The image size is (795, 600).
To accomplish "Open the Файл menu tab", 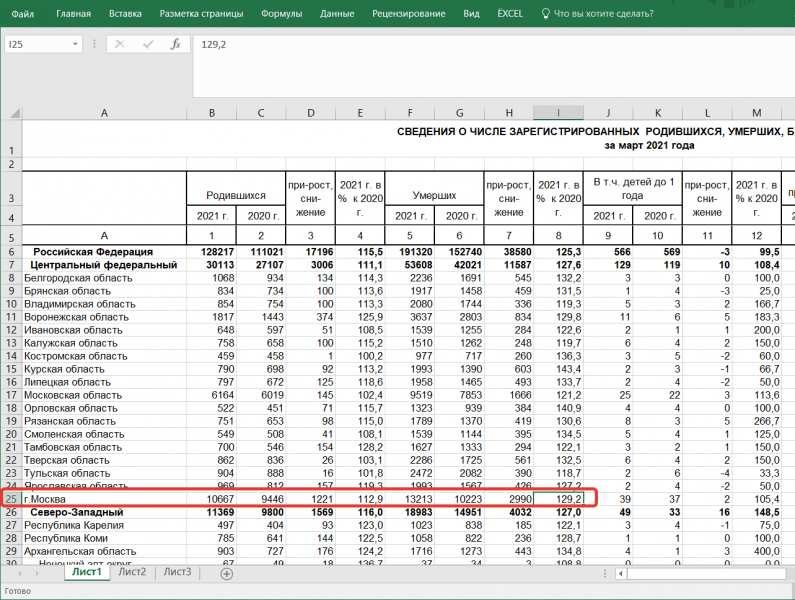I will (x=22, y=14).
